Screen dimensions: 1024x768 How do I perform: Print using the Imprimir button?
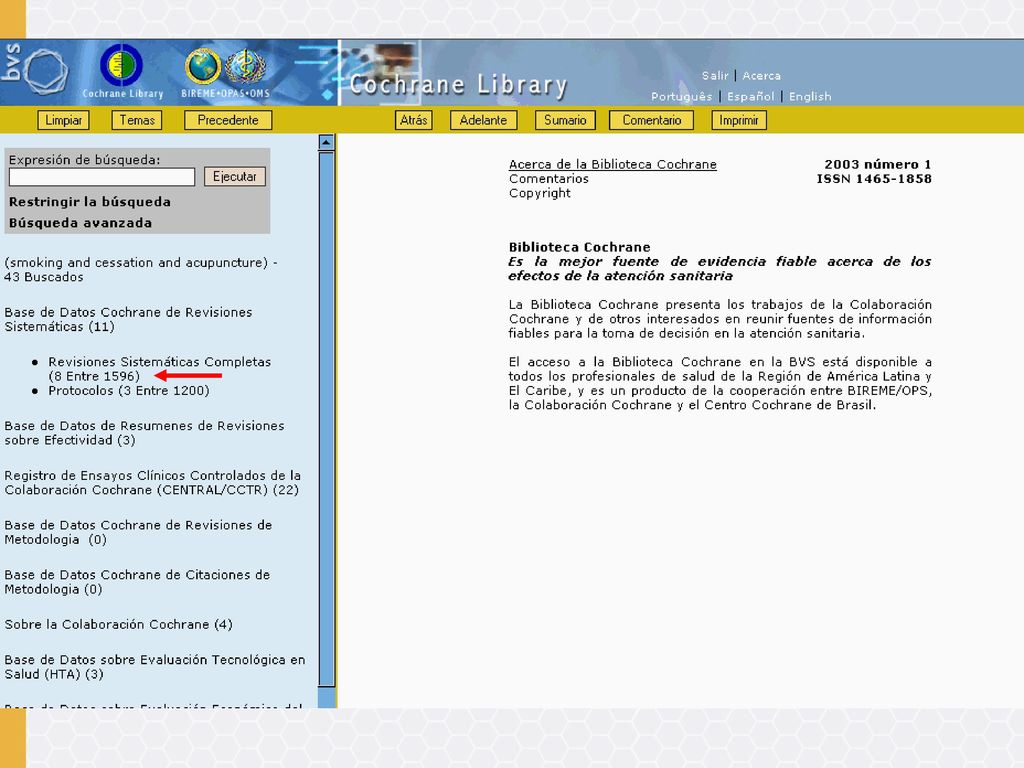click(739, 120)
